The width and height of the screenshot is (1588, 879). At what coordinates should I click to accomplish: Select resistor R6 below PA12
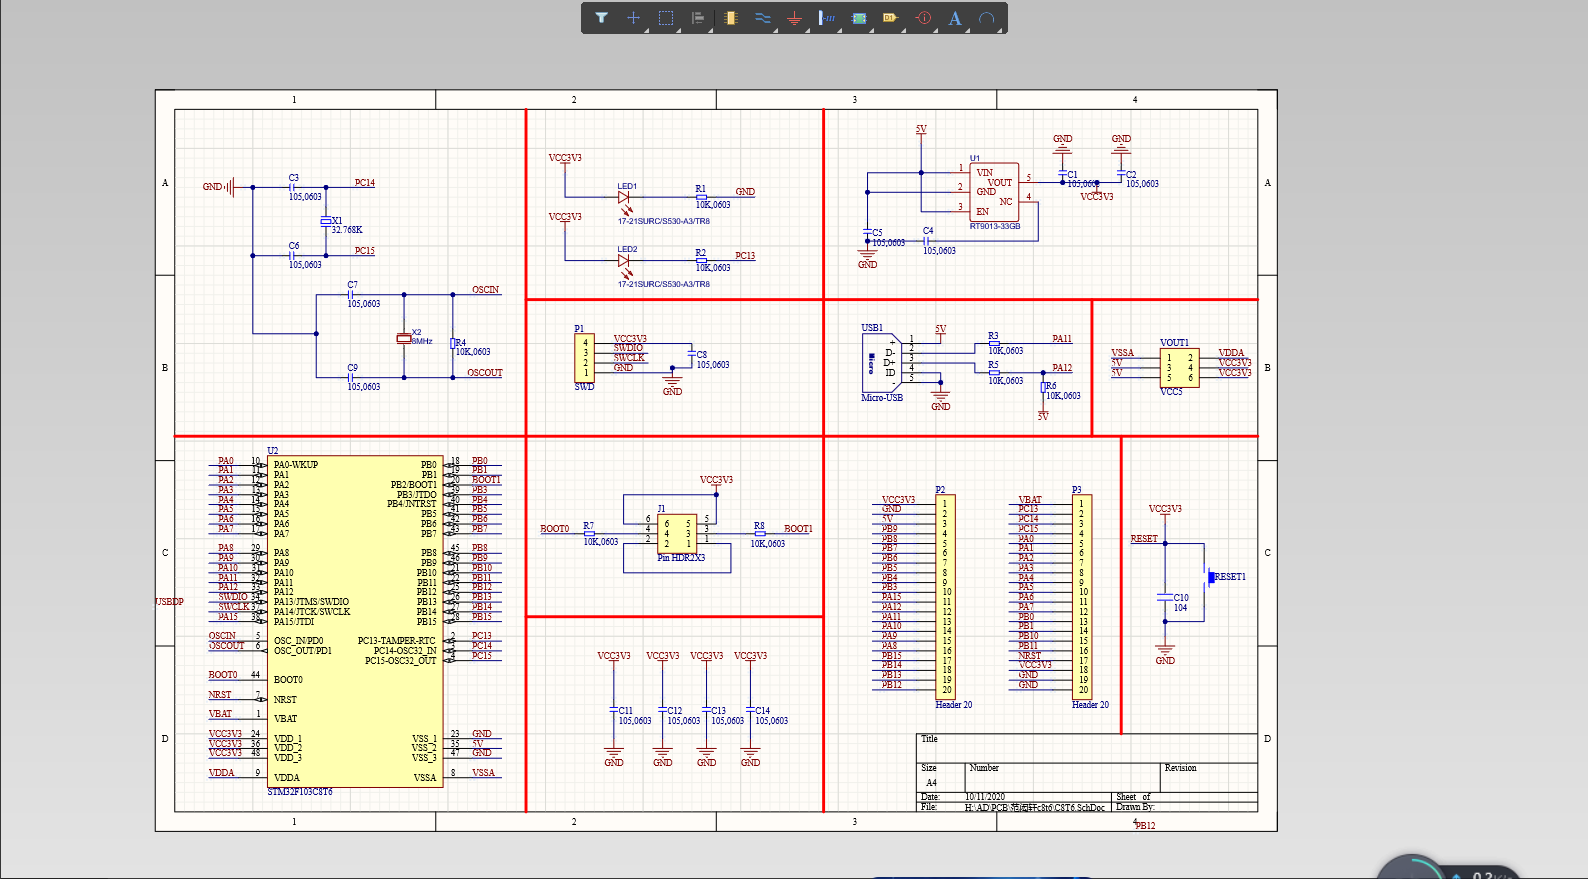pos(1043,387)
